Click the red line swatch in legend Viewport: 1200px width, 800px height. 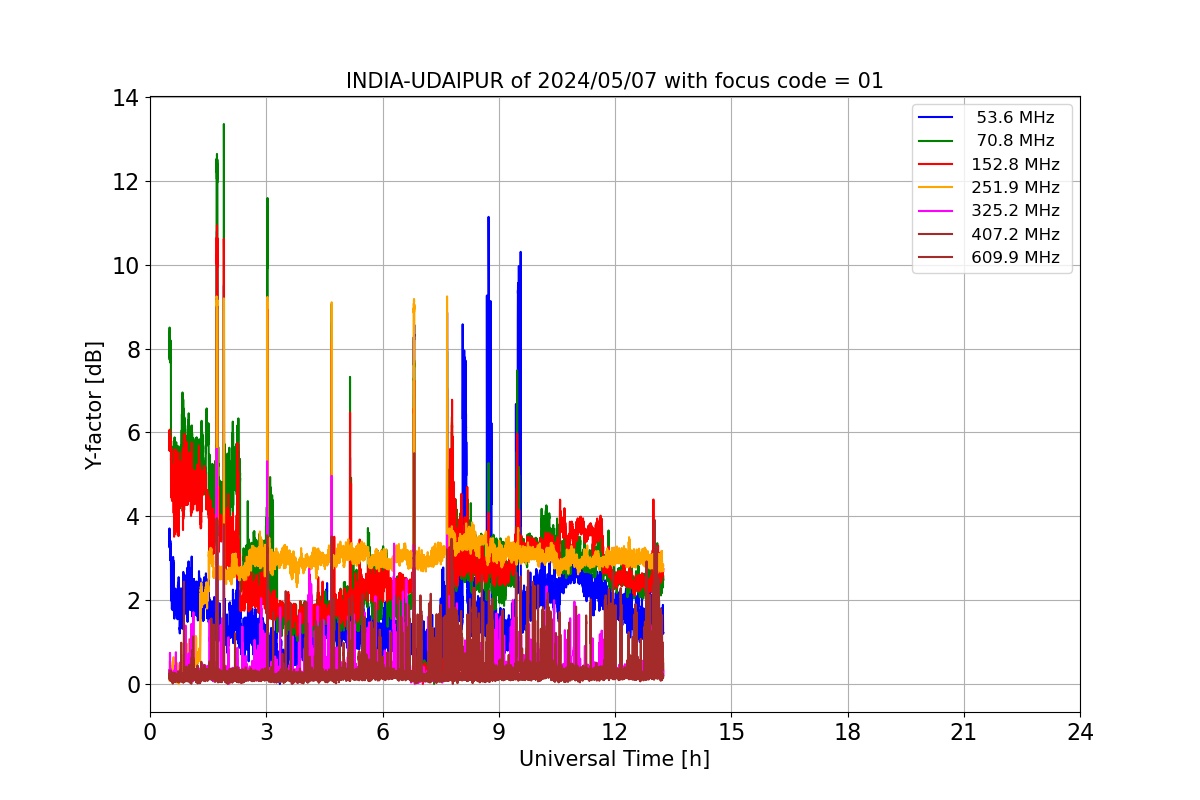coord(937,164)
